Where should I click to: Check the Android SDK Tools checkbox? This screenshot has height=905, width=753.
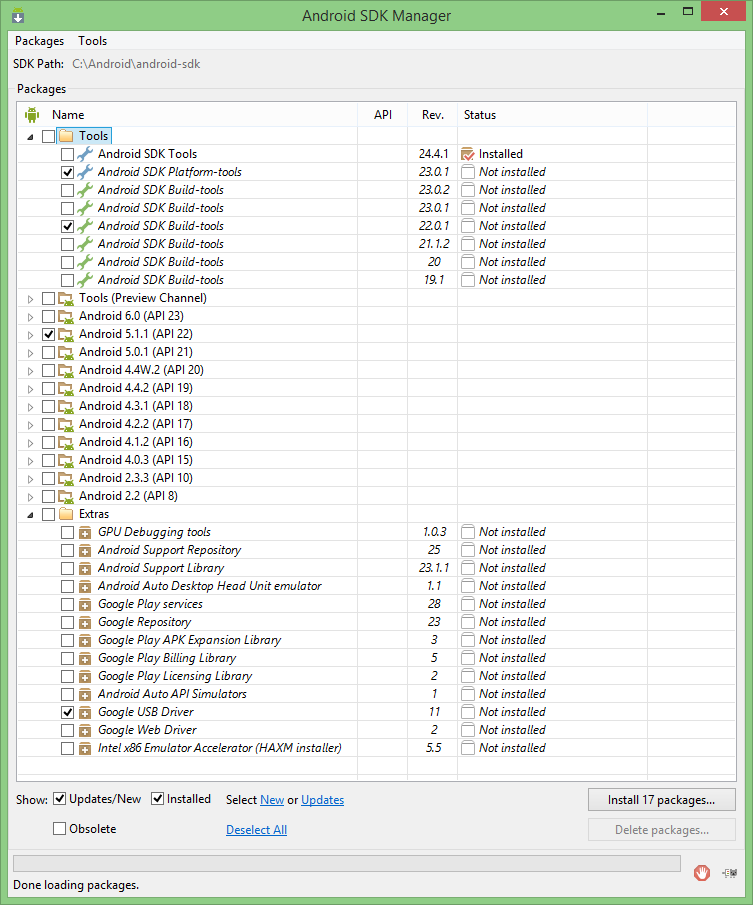(x=68, y=154)
